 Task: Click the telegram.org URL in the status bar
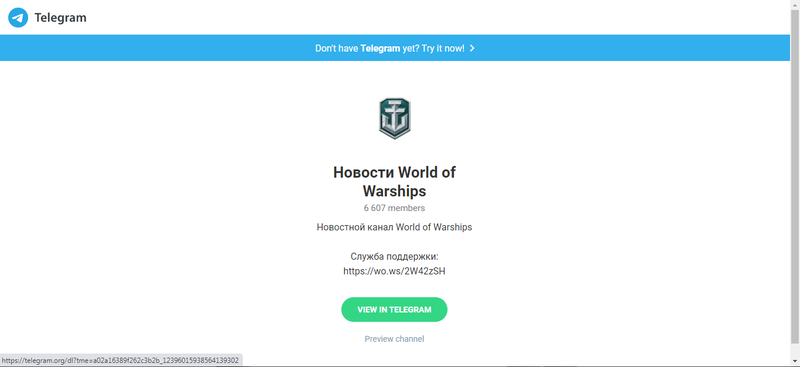click(120, 360)
